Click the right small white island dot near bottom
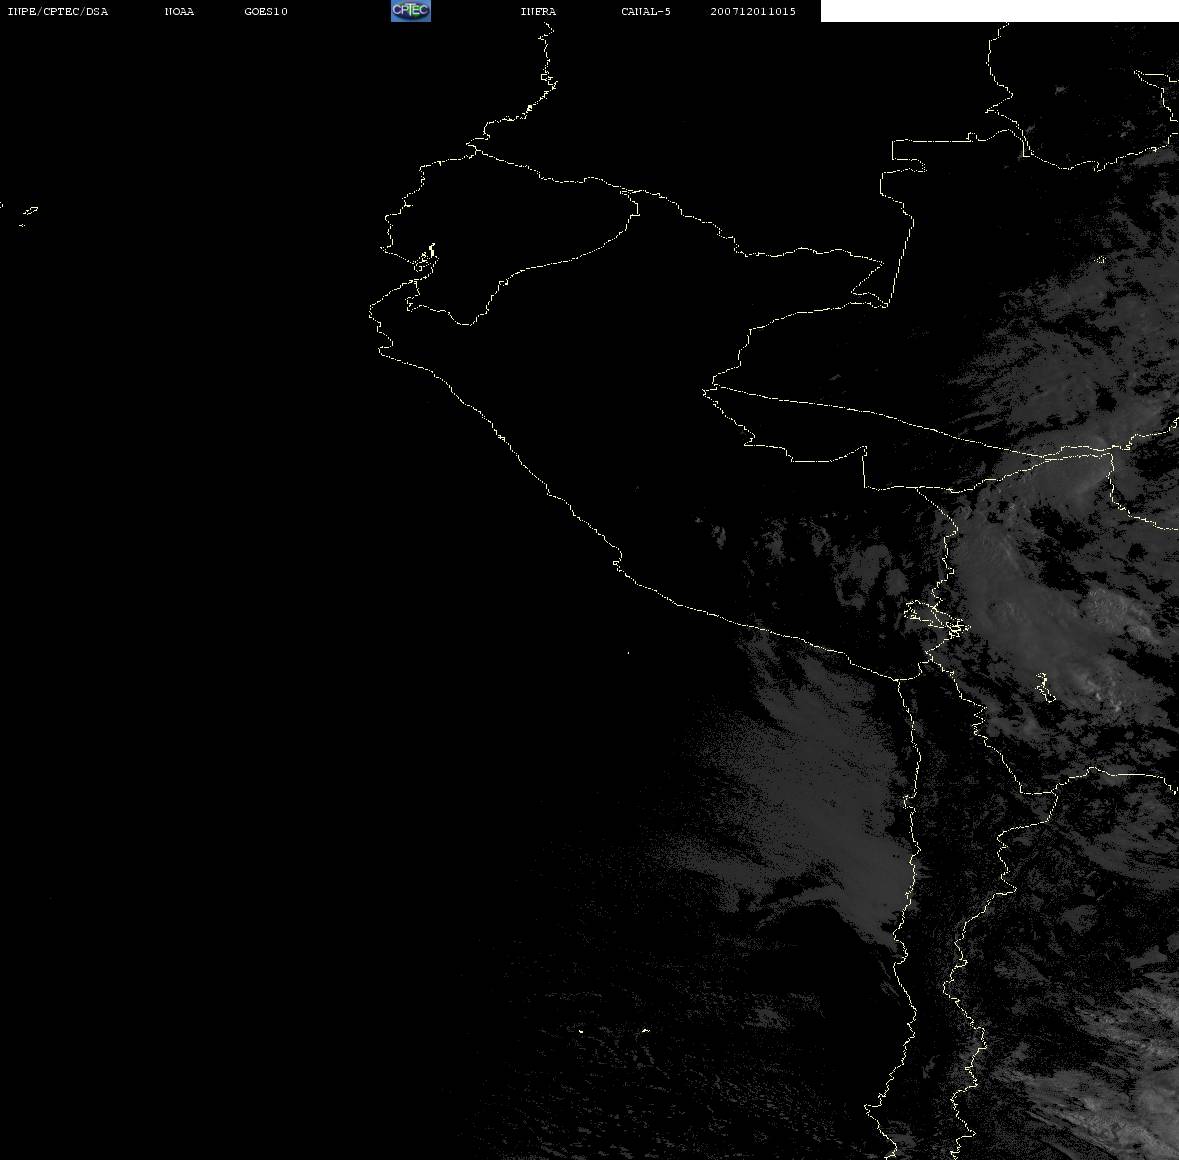Viewport: 1179px width, 1160px height. click(x=644, y=1030)
